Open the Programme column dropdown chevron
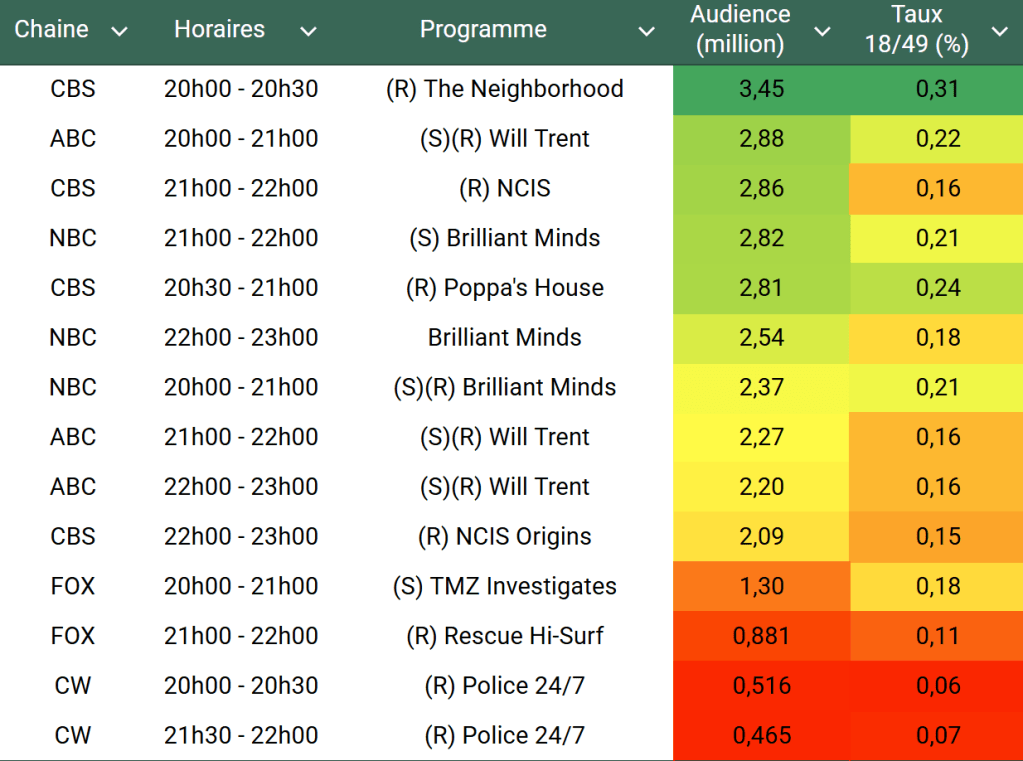 (647, 32)
